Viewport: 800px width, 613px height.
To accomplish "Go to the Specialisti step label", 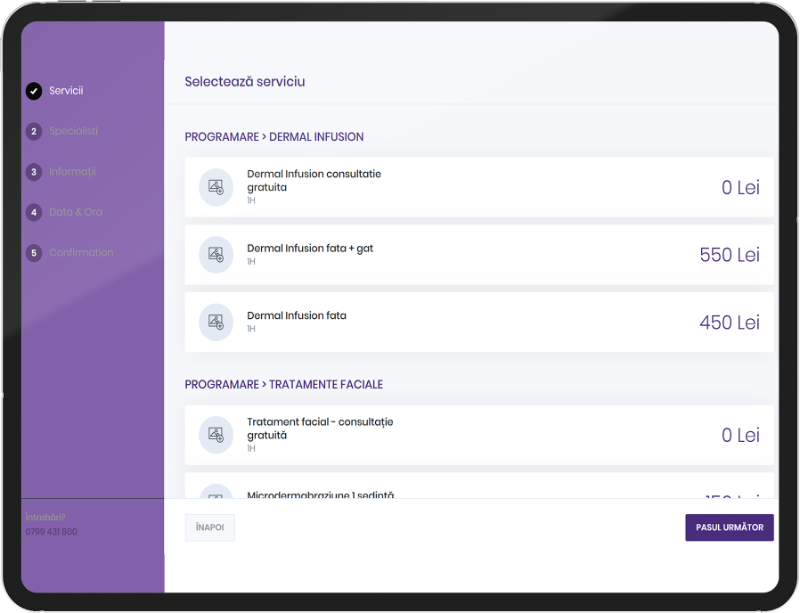I will tap(73, 131).
